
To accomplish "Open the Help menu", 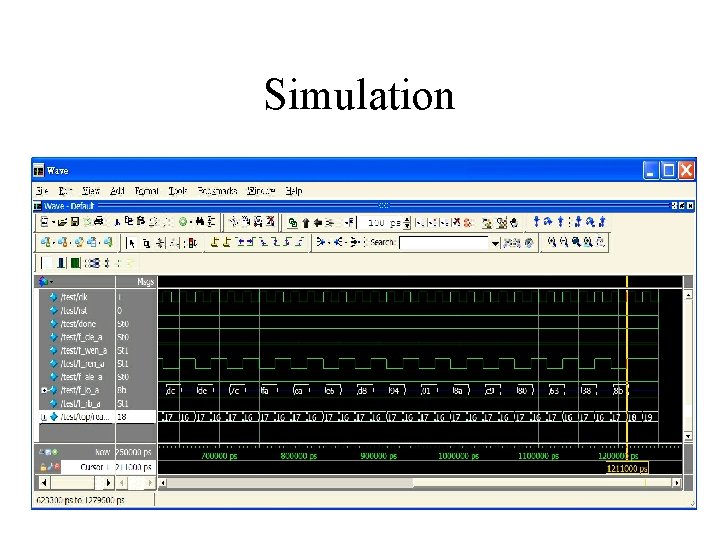I will [294, 191].
